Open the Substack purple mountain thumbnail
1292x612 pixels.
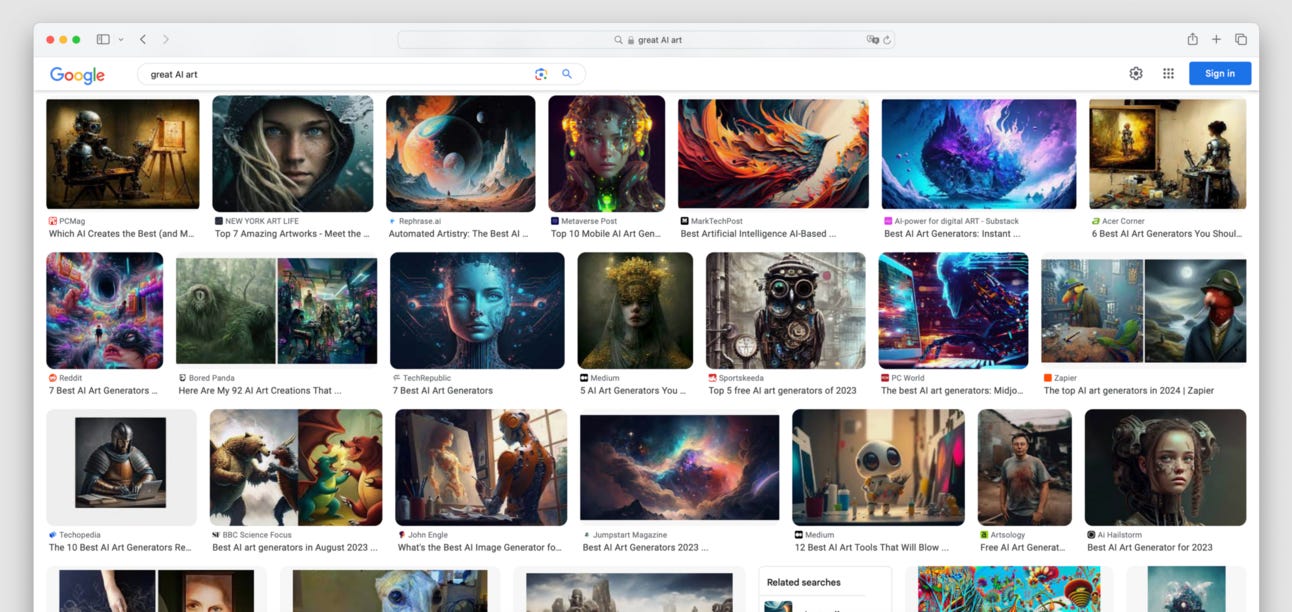coord(979,153)
